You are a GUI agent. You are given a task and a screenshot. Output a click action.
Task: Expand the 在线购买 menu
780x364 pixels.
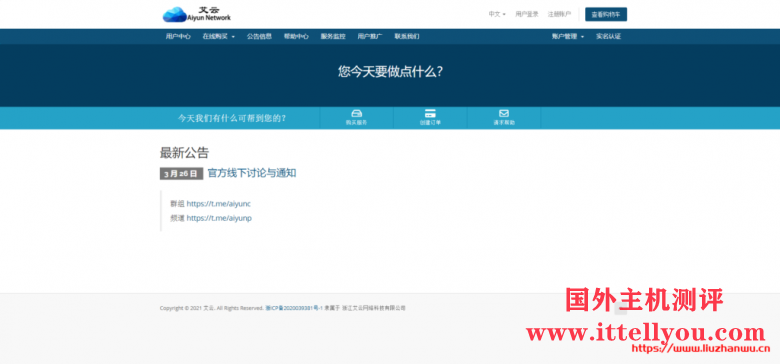click(218, 36)
